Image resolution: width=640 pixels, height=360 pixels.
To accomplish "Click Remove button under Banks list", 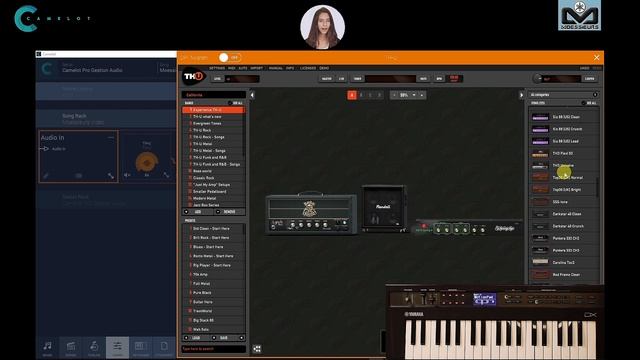I will coord(229,212).
